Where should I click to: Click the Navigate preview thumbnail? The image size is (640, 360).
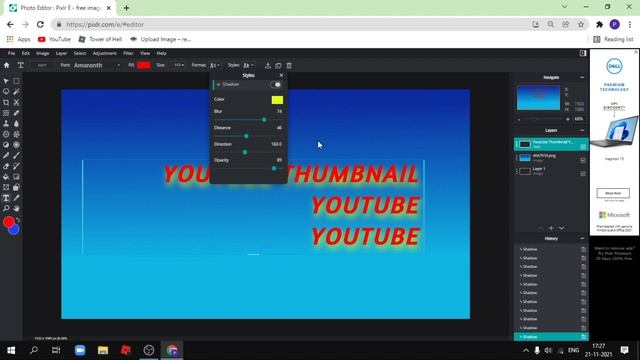click(538, 98)
